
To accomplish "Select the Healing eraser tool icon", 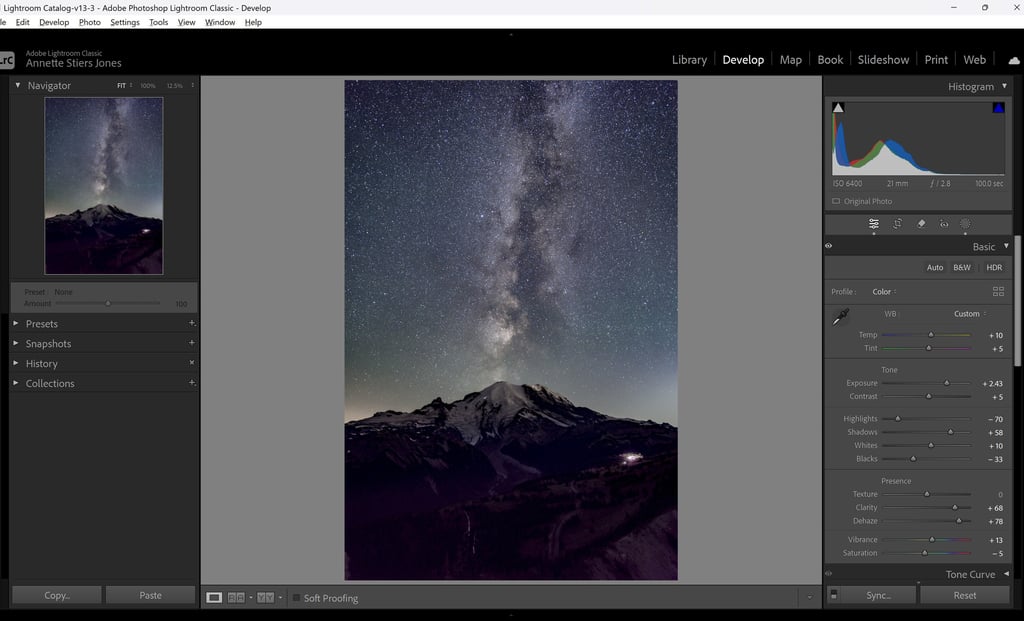I will click(921, 223).
